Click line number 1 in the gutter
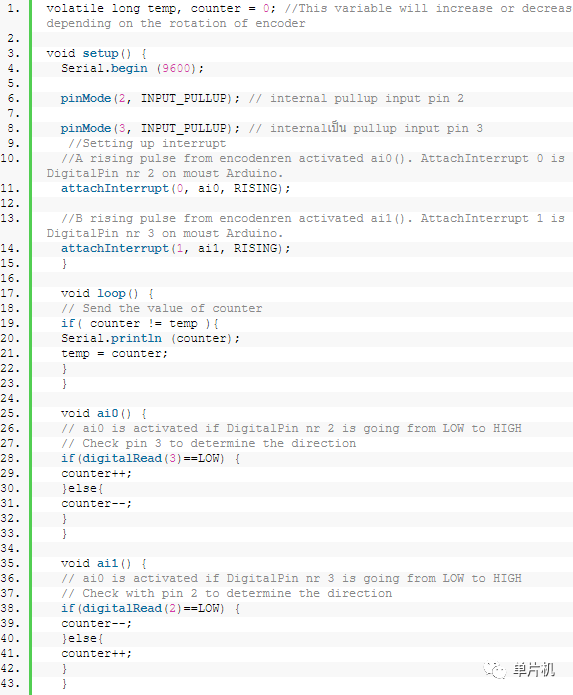573x695 pixels. click(x=13, y=8)
